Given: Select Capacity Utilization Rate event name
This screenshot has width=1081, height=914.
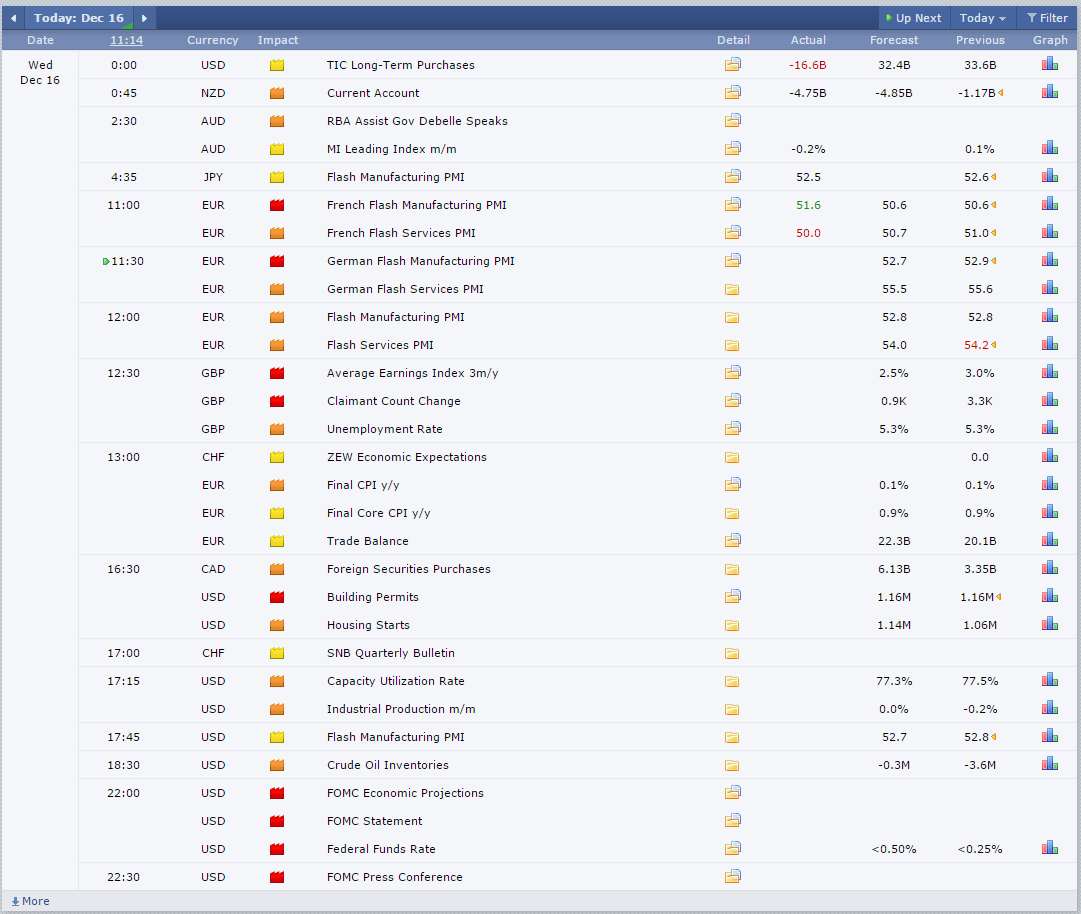Looking at the screenshot, I should click(395, 681).
